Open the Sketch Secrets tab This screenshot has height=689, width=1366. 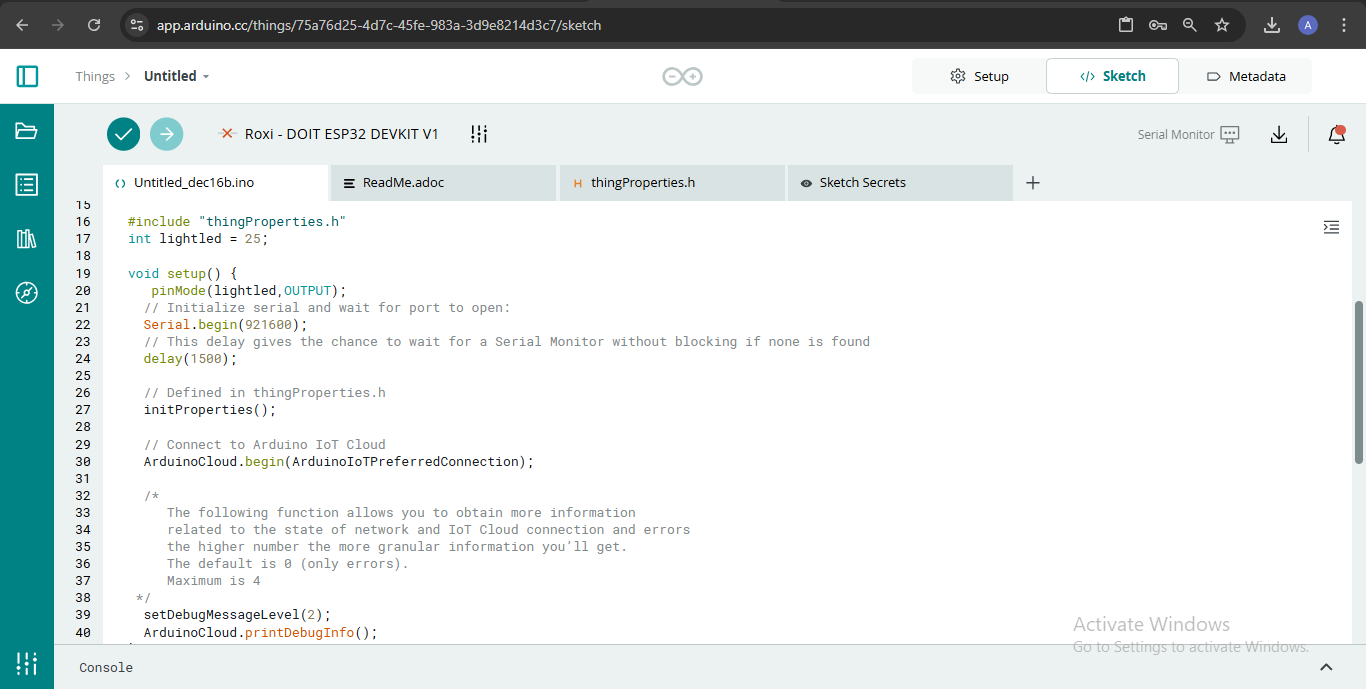click(x=900, y=183)
